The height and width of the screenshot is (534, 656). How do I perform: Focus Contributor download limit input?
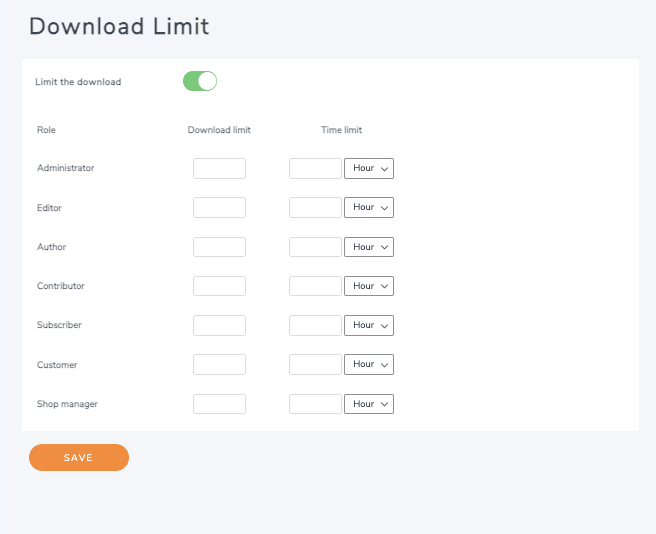(219, 286)
